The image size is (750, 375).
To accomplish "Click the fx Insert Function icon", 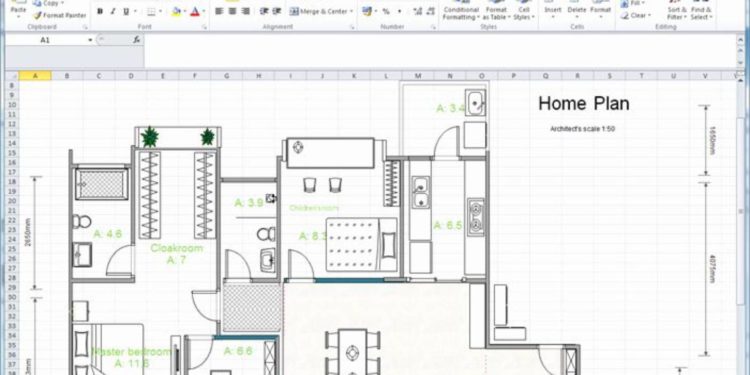I will [x=136, y=41].
